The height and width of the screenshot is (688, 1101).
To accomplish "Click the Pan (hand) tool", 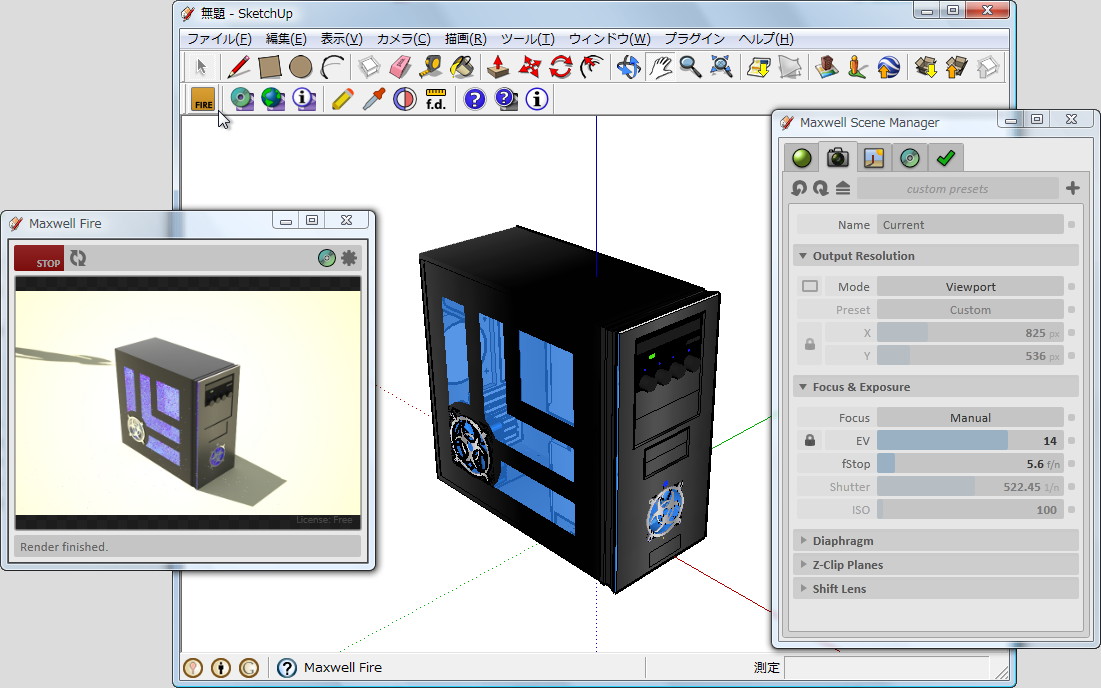I will 660,67.
